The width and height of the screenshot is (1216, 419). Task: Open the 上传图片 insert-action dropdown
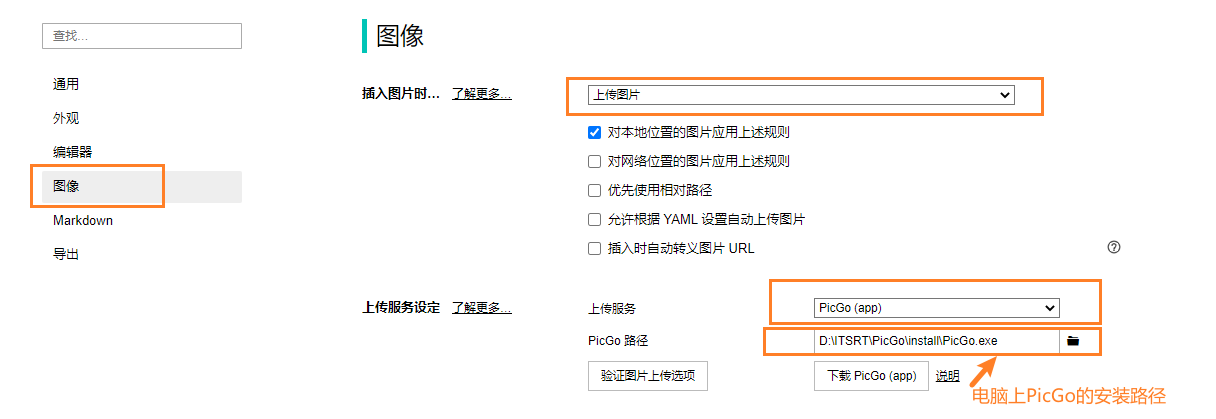coord(801,95)
